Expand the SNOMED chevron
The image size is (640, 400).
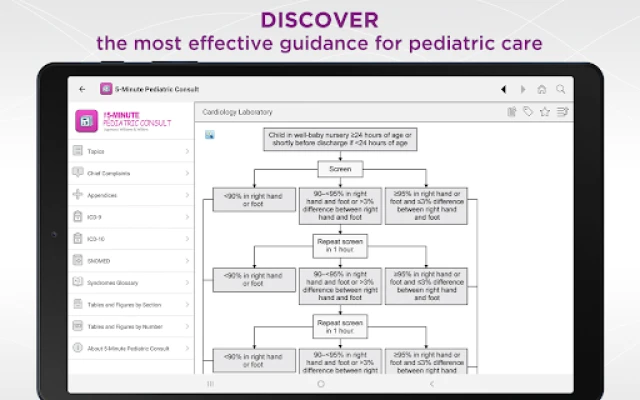coord(187,261)
